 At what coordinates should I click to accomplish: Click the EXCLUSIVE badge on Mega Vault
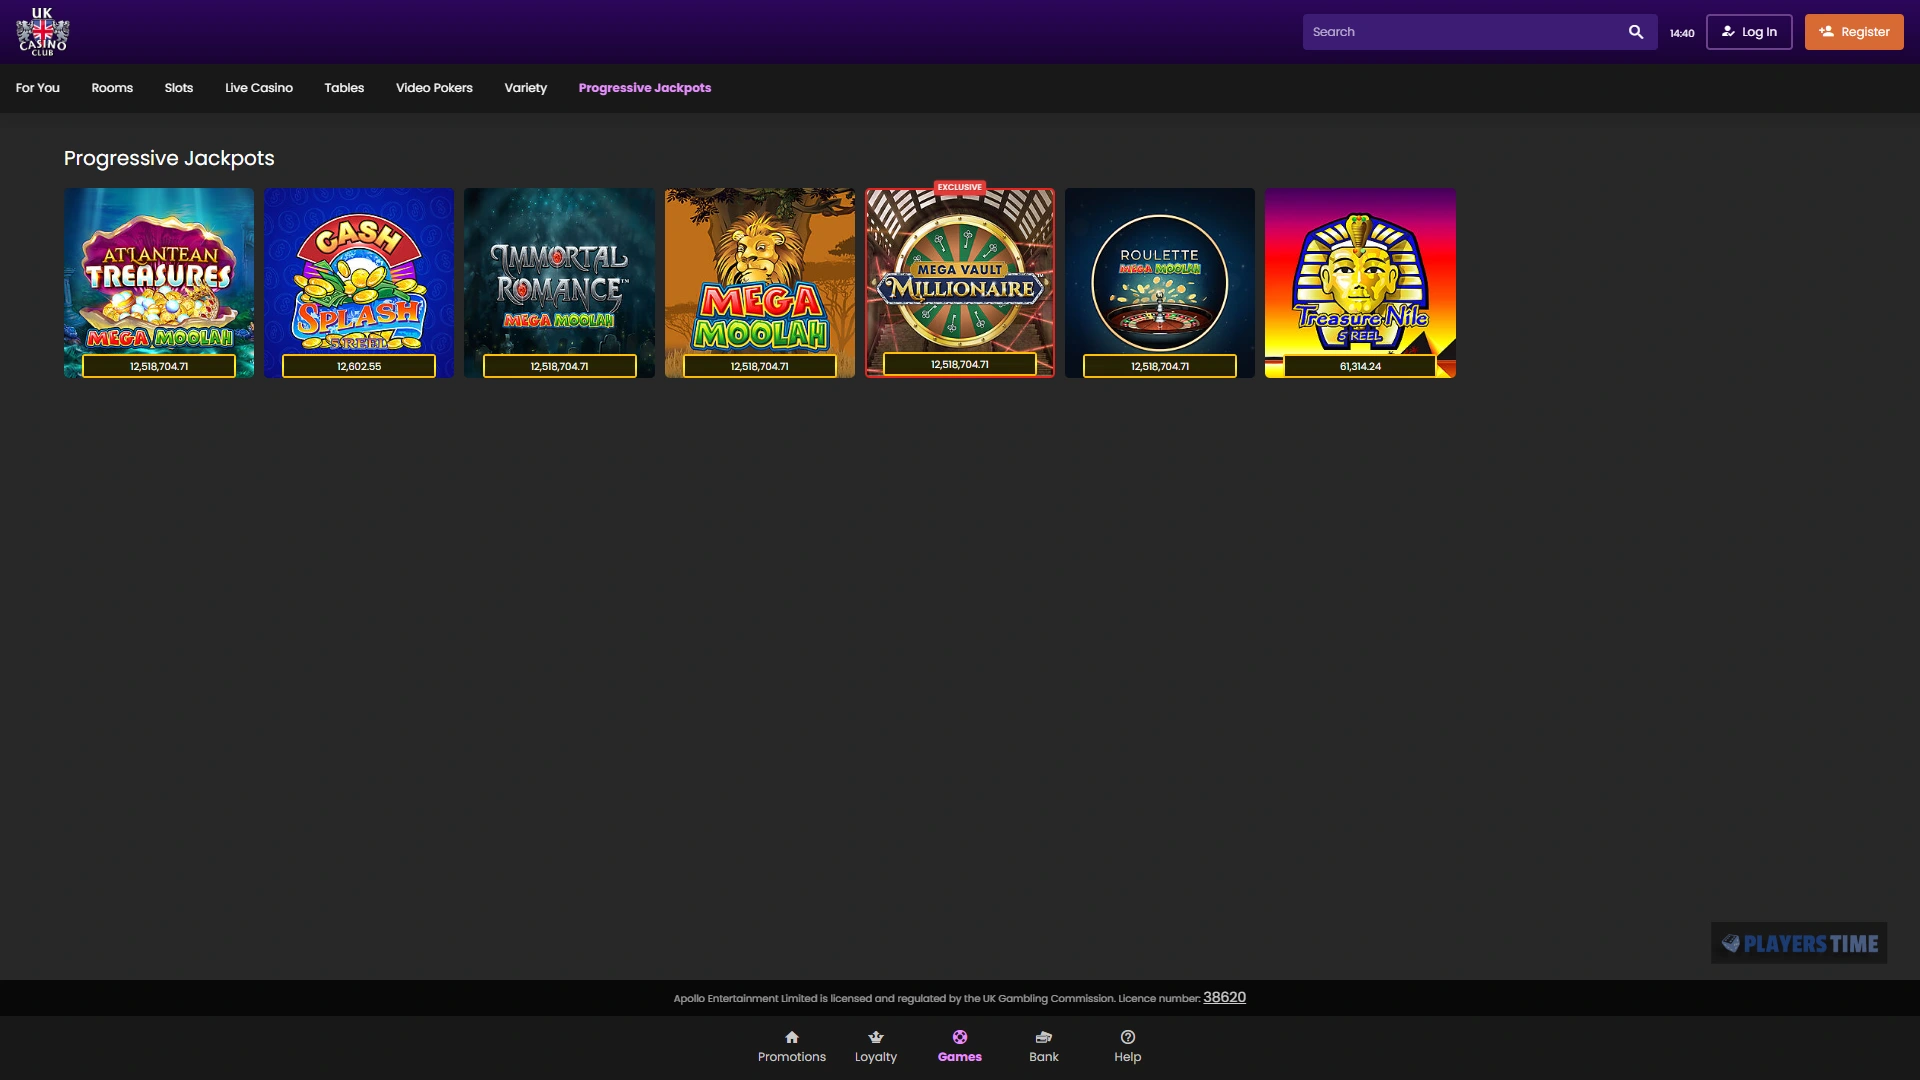point(960,187)
